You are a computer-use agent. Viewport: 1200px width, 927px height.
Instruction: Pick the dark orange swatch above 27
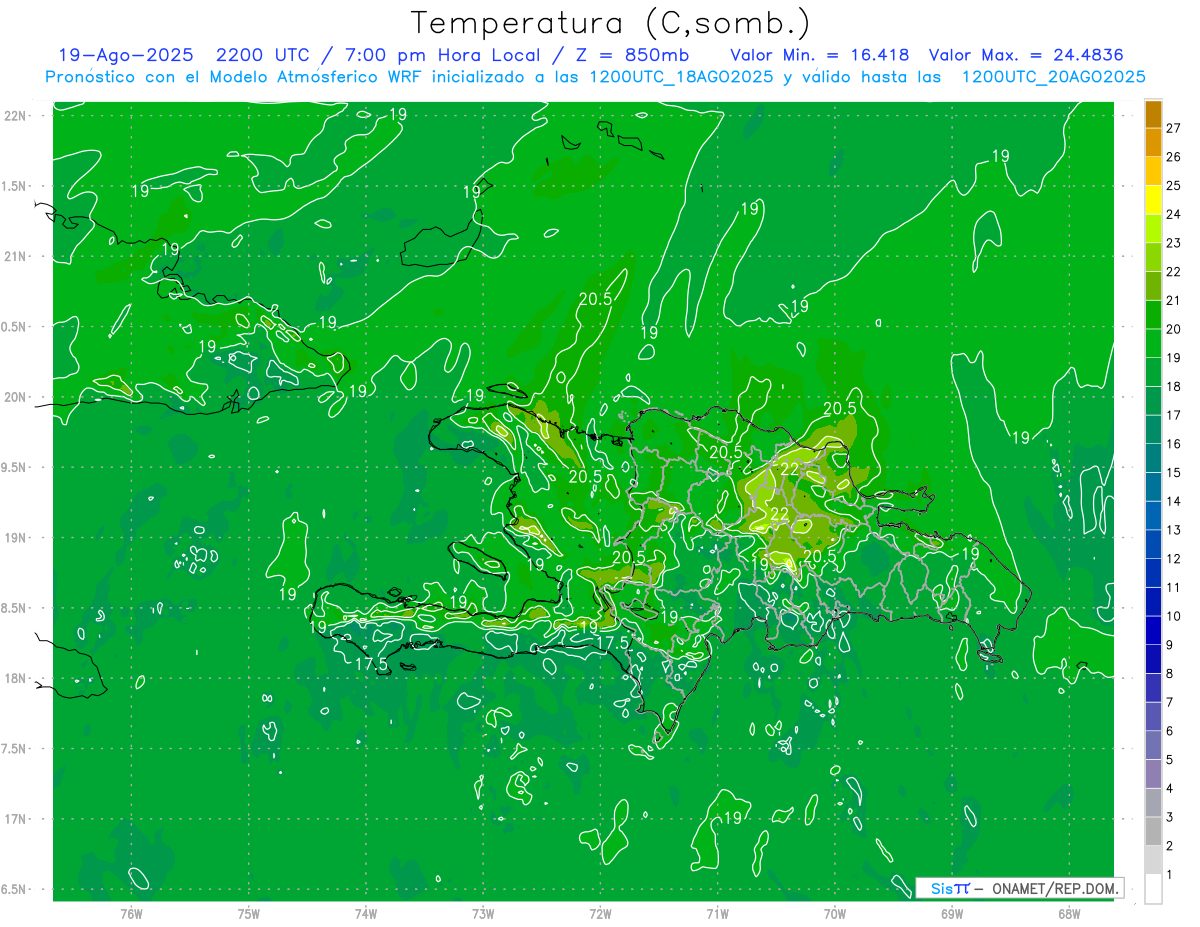1153,114
